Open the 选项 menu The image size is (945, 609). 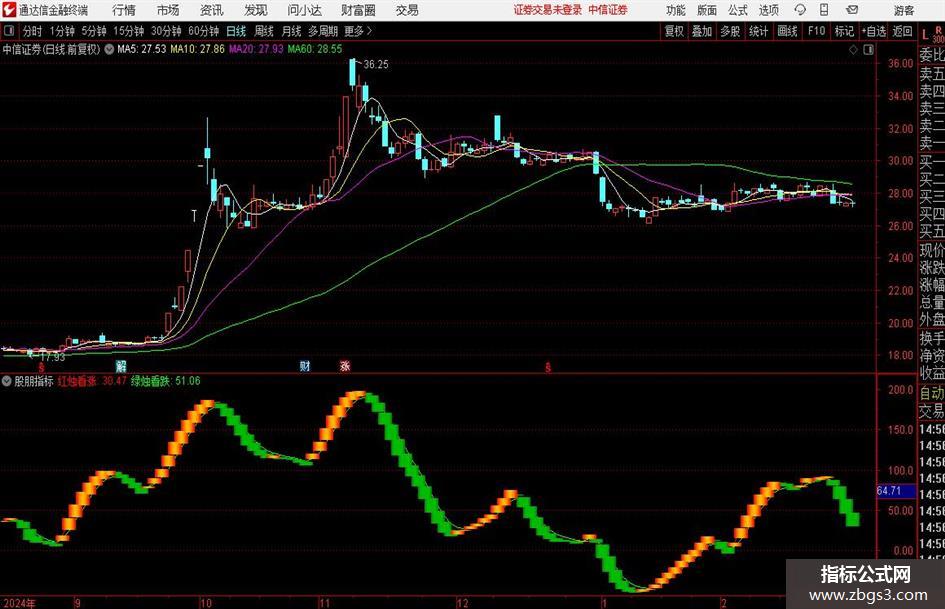point(768,10)
